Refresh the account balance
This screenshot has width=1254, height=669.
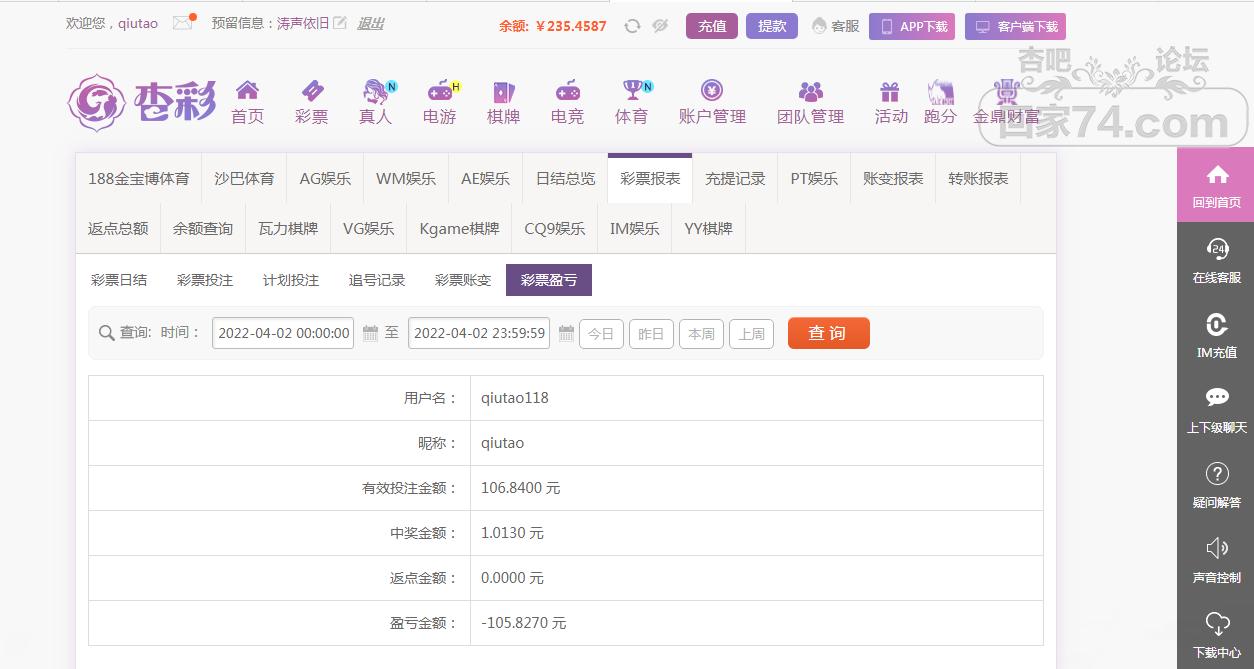(632, 26)
